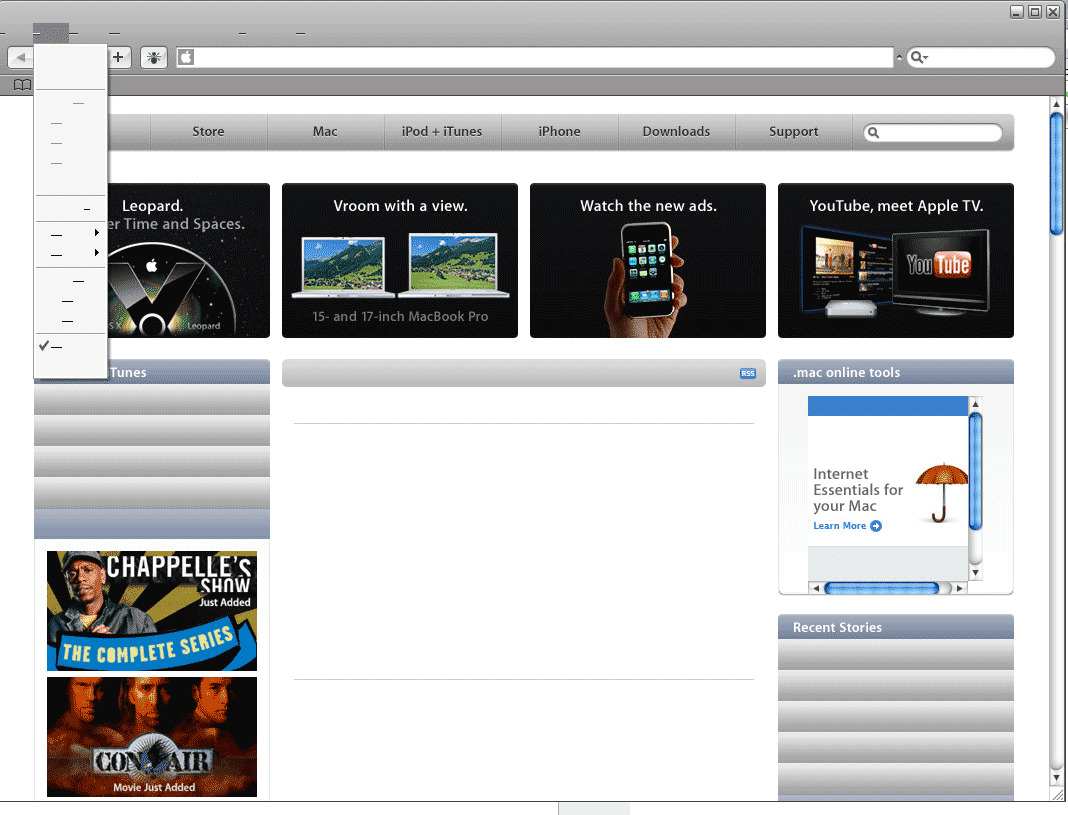Click the .mac online tools header
Image resolution: width=1068 pixels, height=815 pixels.
[x=896, y=372]
